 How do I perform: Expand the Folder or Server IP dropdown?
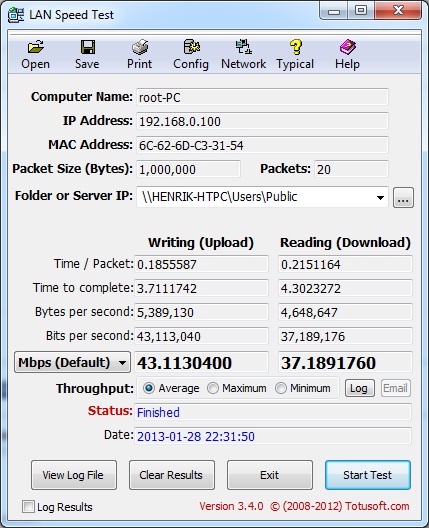tap(380, 198)
